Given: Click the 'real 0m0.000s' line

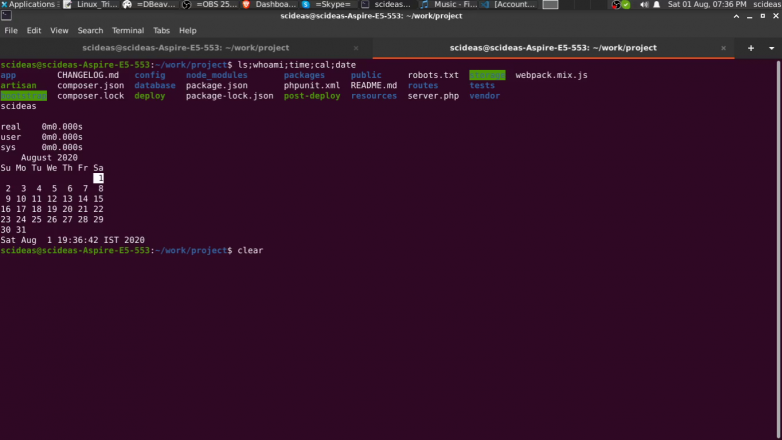Looking at the screenshot, I should click(x=41, y=127).
